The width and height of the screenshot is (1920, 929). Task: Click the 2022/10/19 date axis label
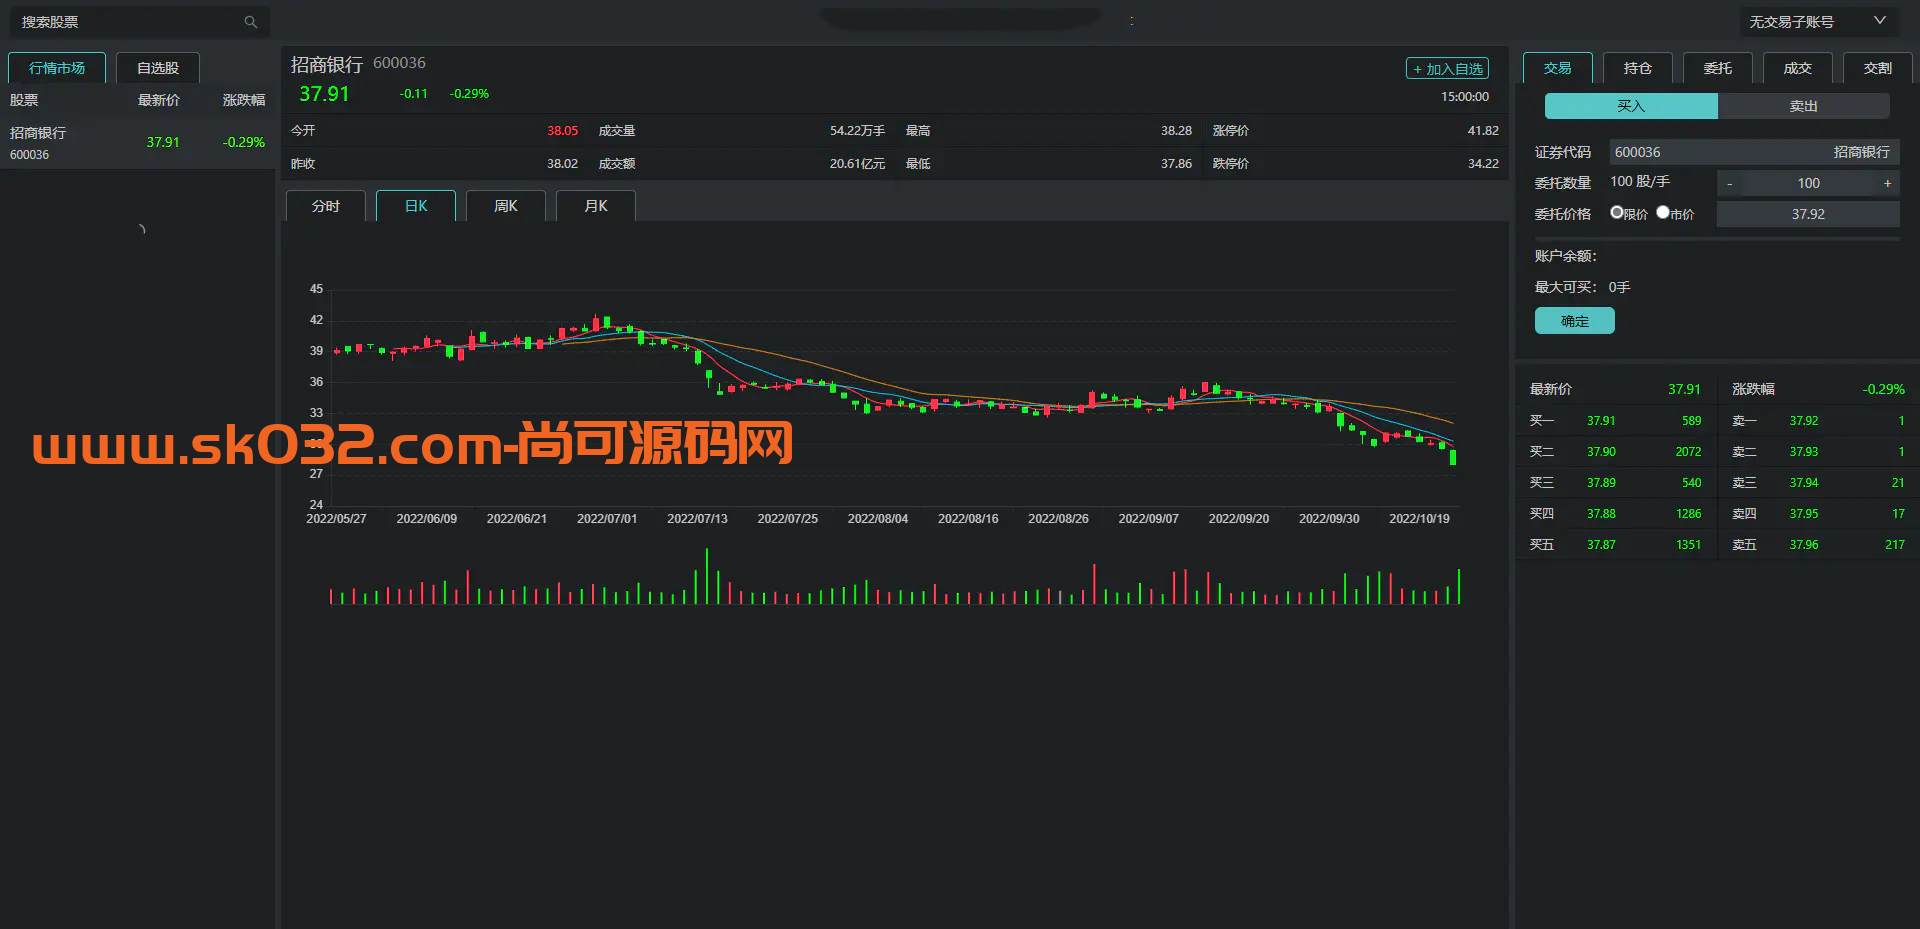(1419, 519)
